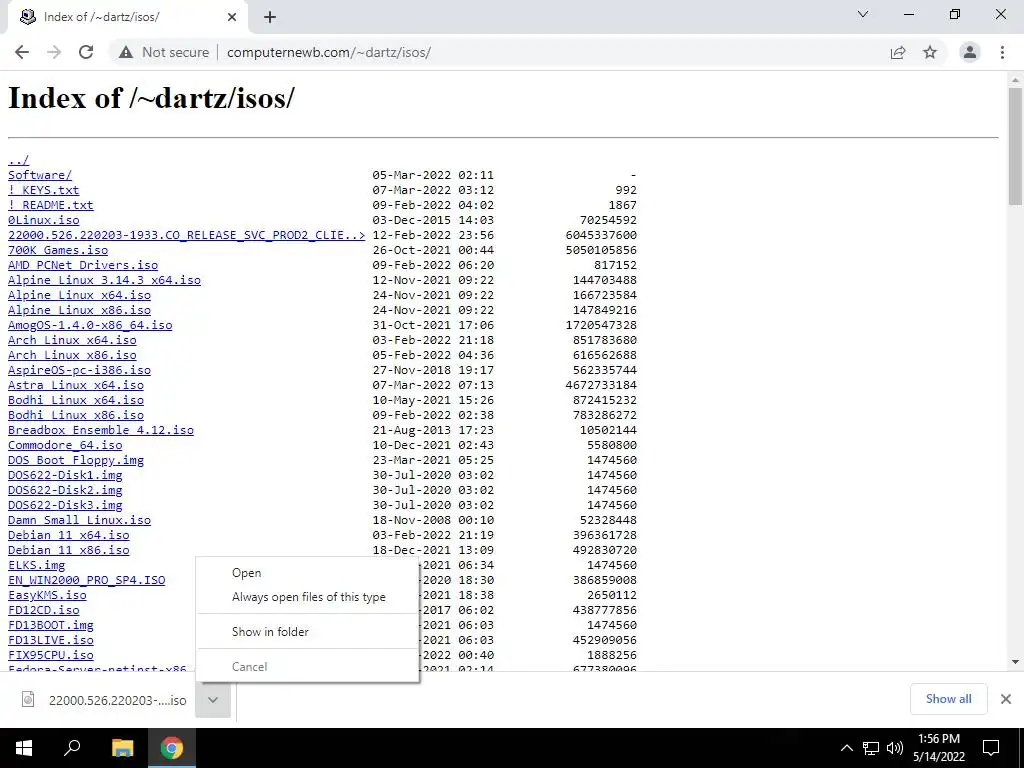Screen dimensions: 1024x768
Task: View the Not secure site warning icon
Action: 126,52
